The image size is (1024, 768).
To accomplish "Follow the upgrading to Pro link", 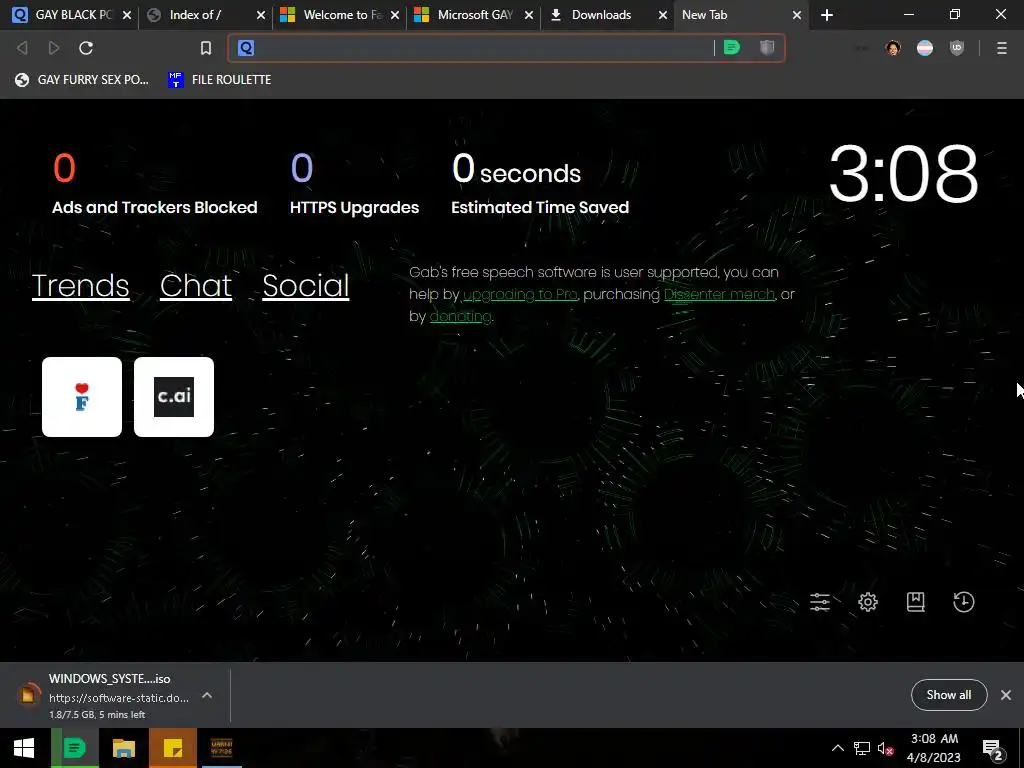I will point(520,295).
